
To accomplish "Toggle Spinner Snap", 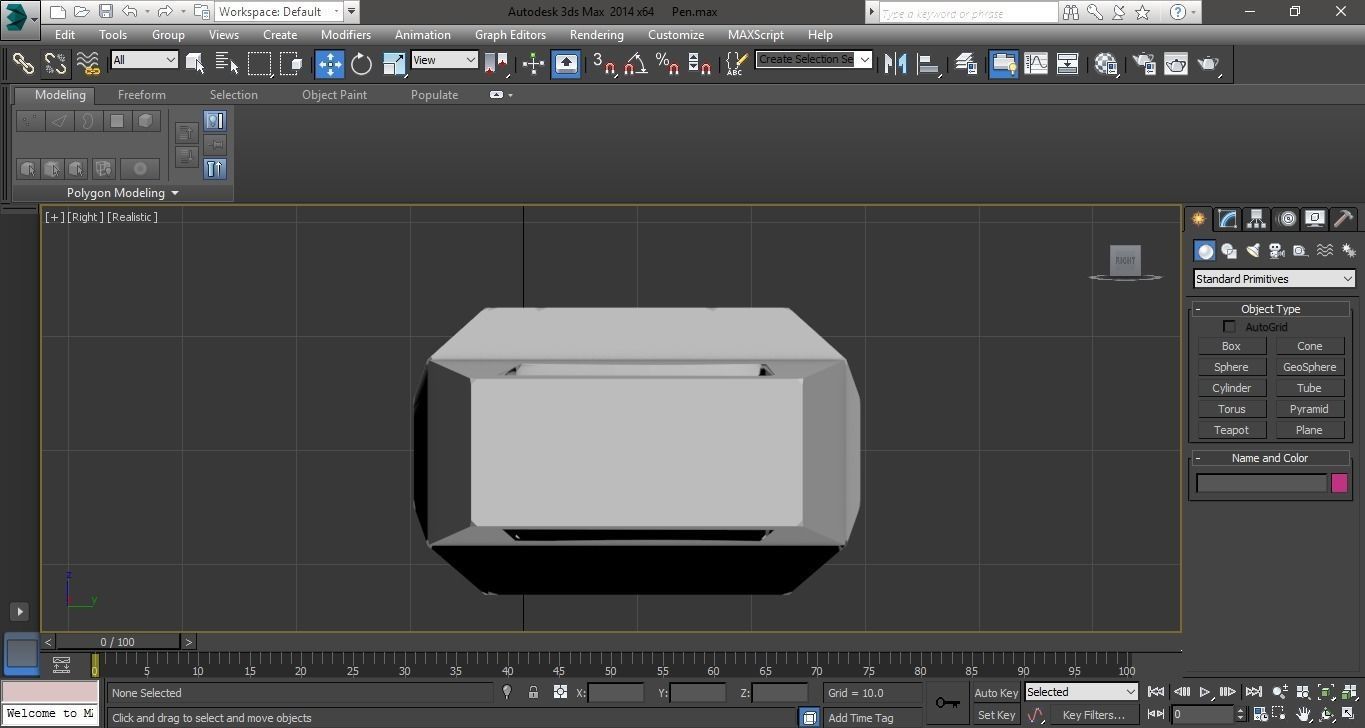I will 700,64.
